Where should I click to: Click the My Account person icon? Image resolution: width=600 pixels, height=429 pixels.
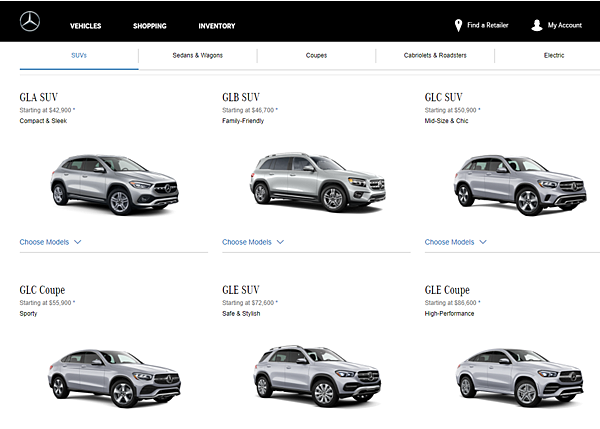537,25
